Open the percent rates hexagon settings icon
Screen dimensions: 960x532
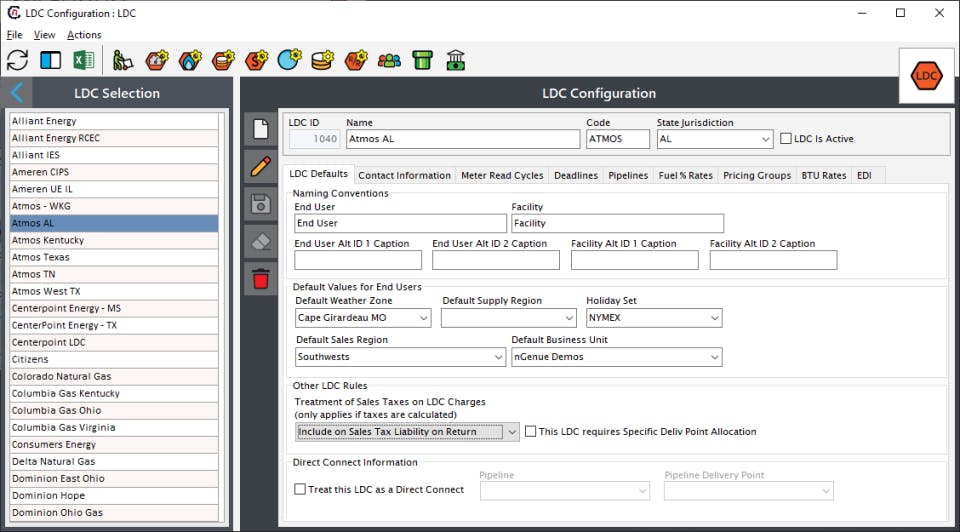[356, 60]
